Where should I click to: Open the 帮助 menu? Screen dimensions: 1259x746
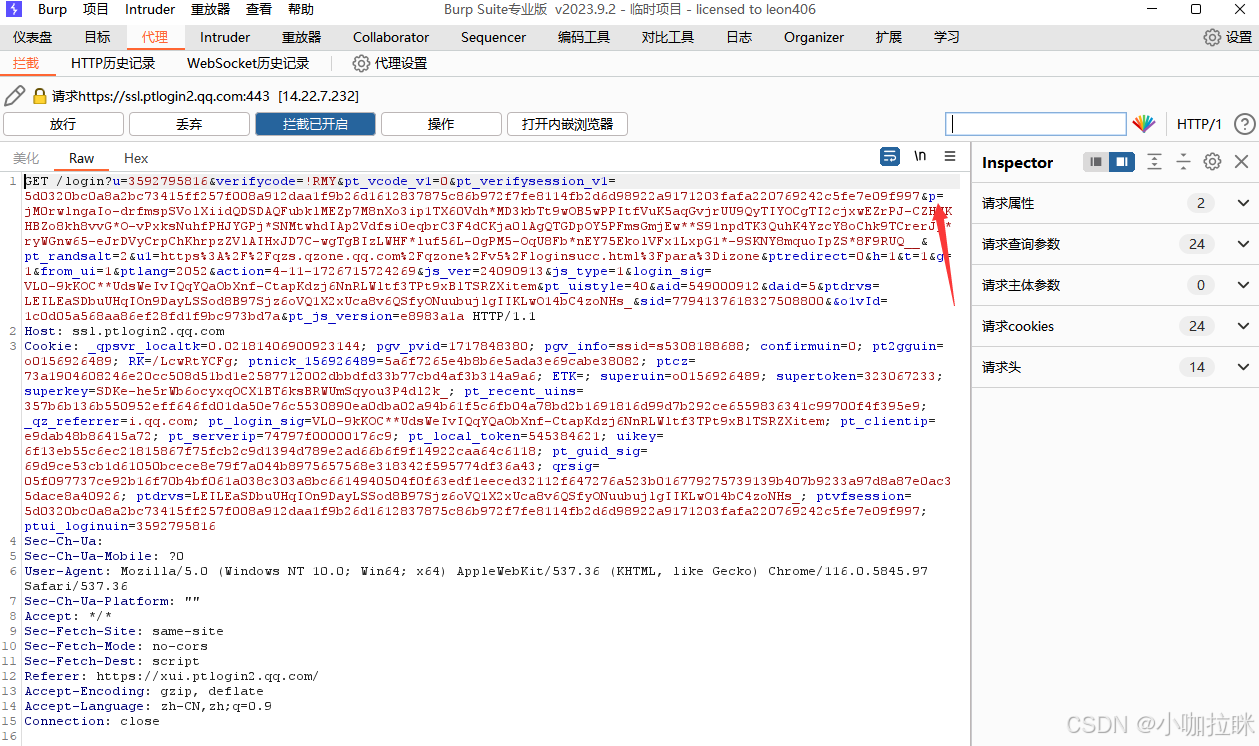click(x=300, y=9)
